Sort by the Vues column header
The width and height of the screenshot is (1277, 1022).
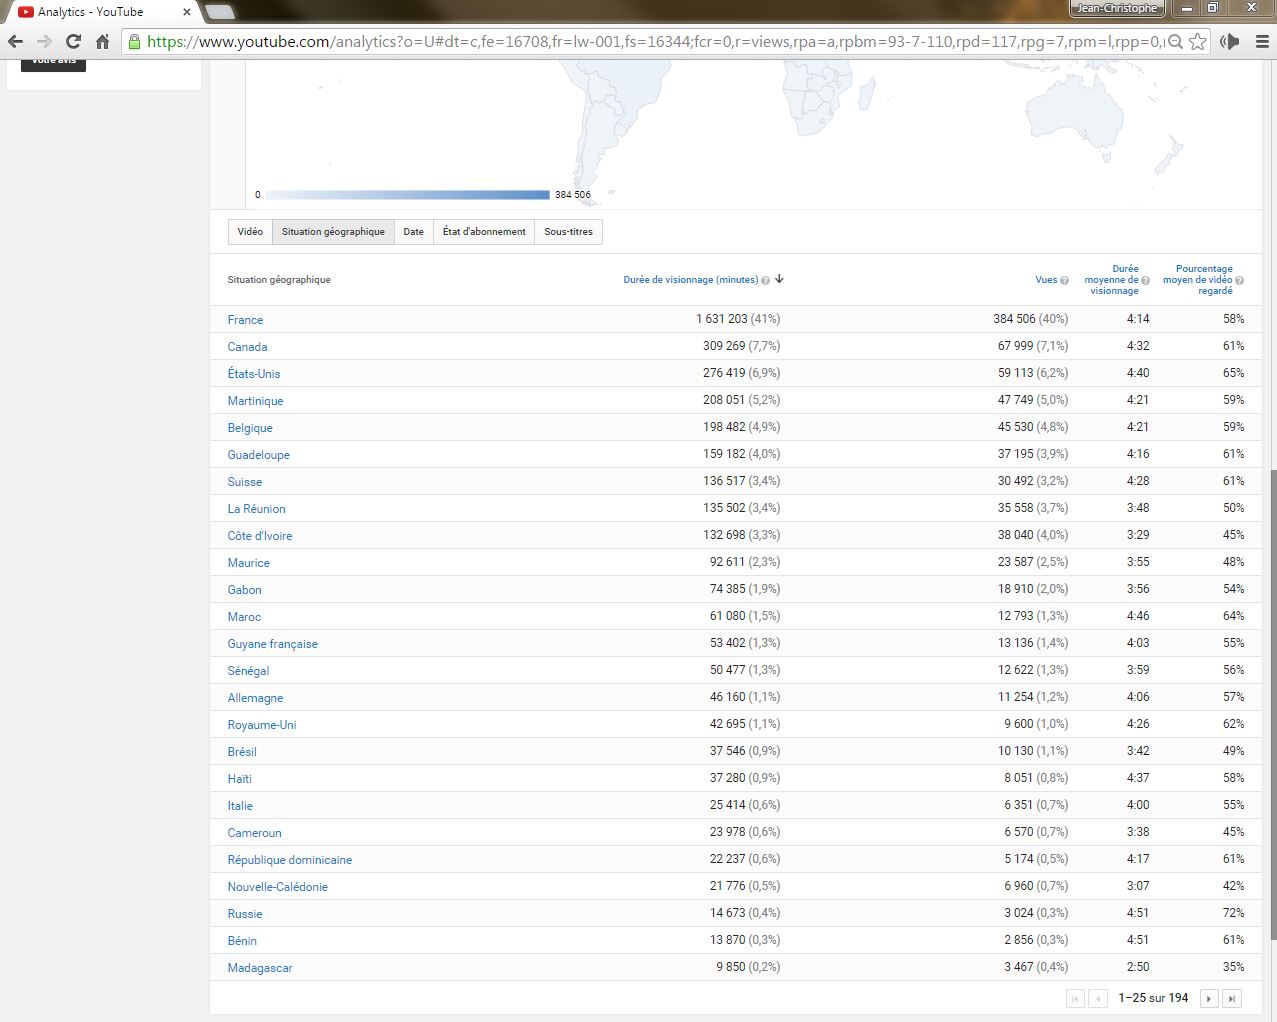click(x=1046, y=280)
